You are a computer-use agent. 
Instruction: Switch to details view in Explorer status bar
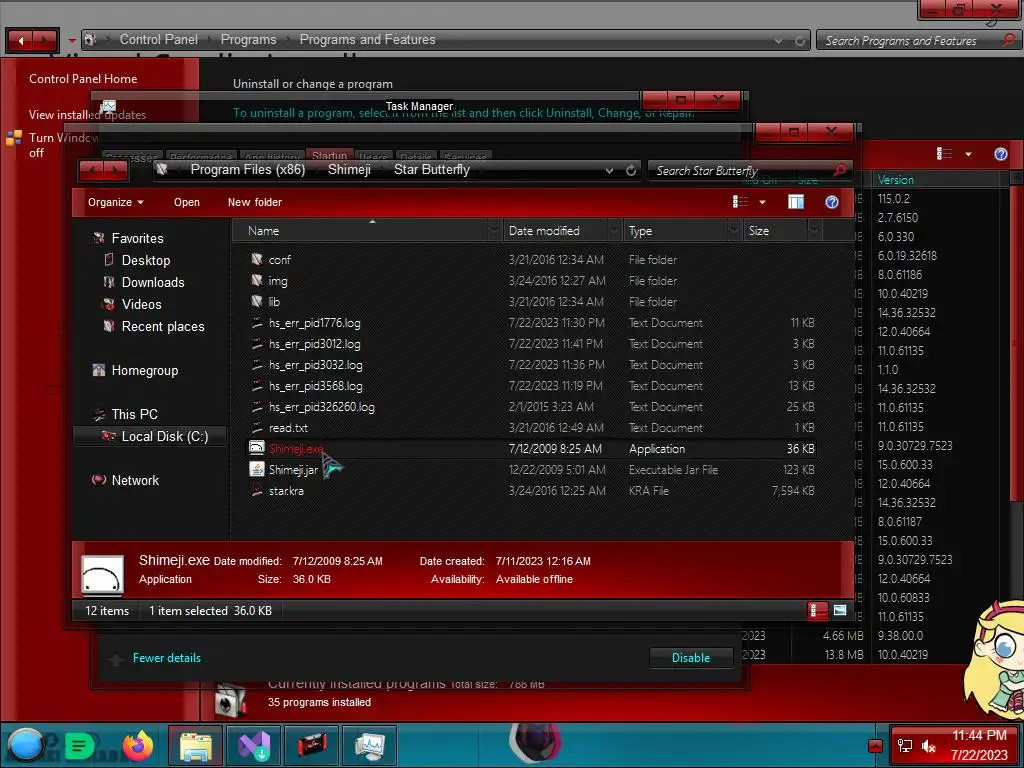click(x=818, y=611)
